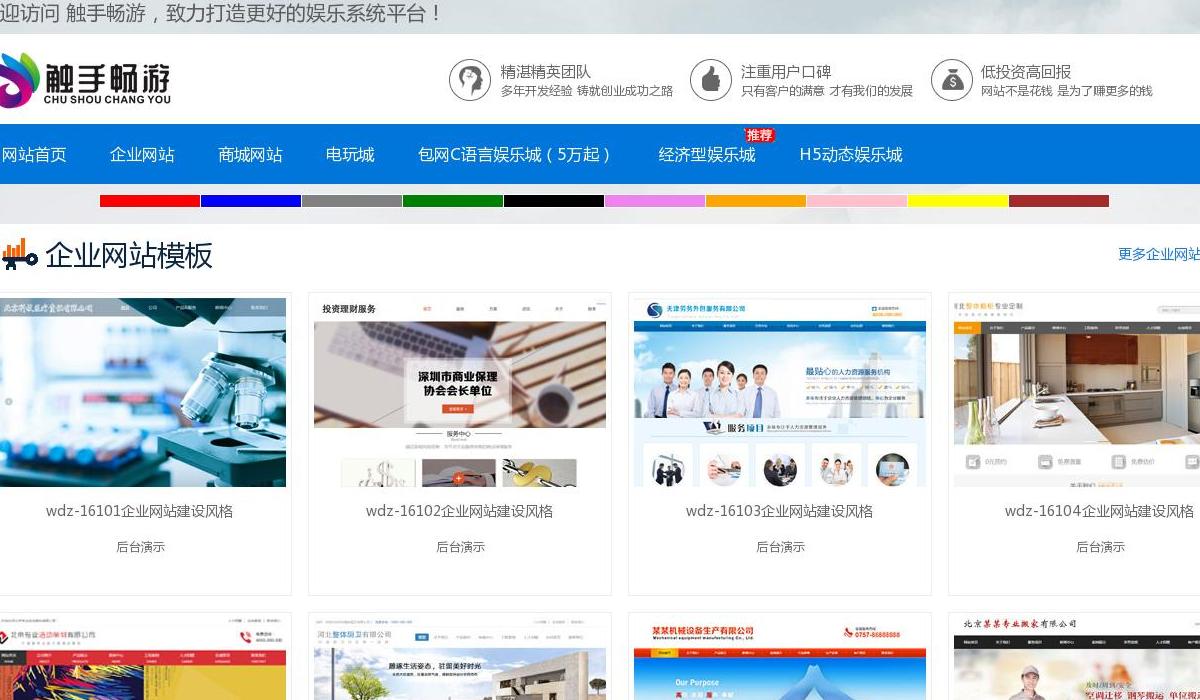Select the green color swatch
The image size is (1200, 700).
pyautogui.click(x=453, y=201)
